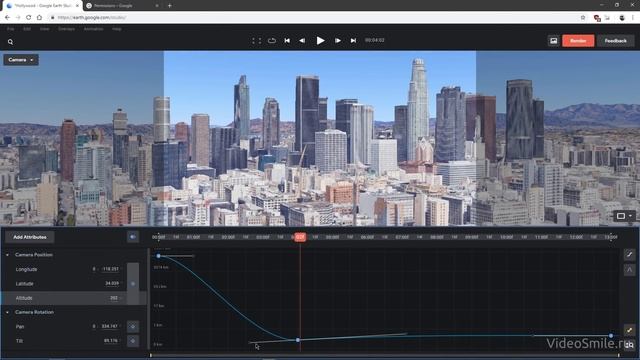Click the timeline horizontal scrollbar
This screenshot has height=360, width=640.
(384, 355)
